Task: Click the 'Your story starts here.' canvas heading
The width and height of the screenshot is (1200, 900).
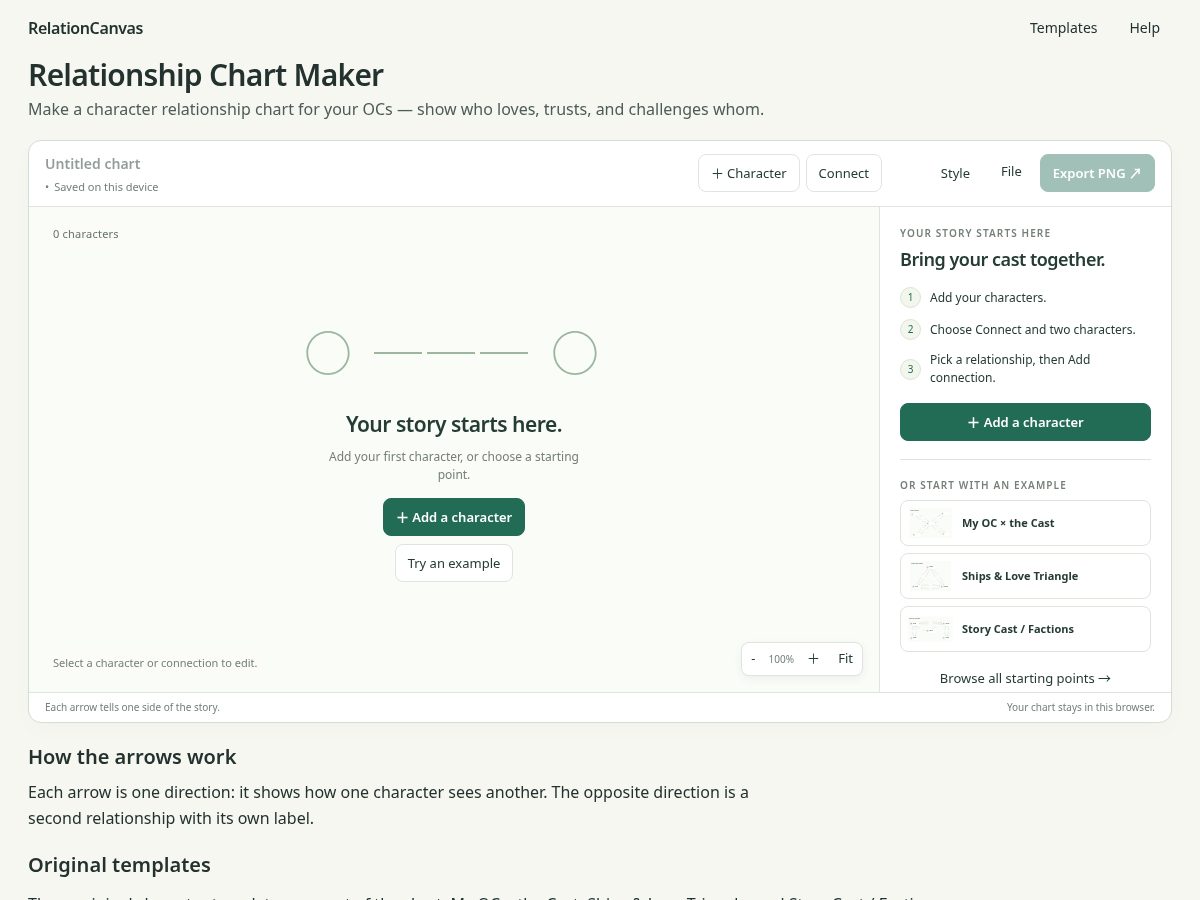Action: coord(454,424)
